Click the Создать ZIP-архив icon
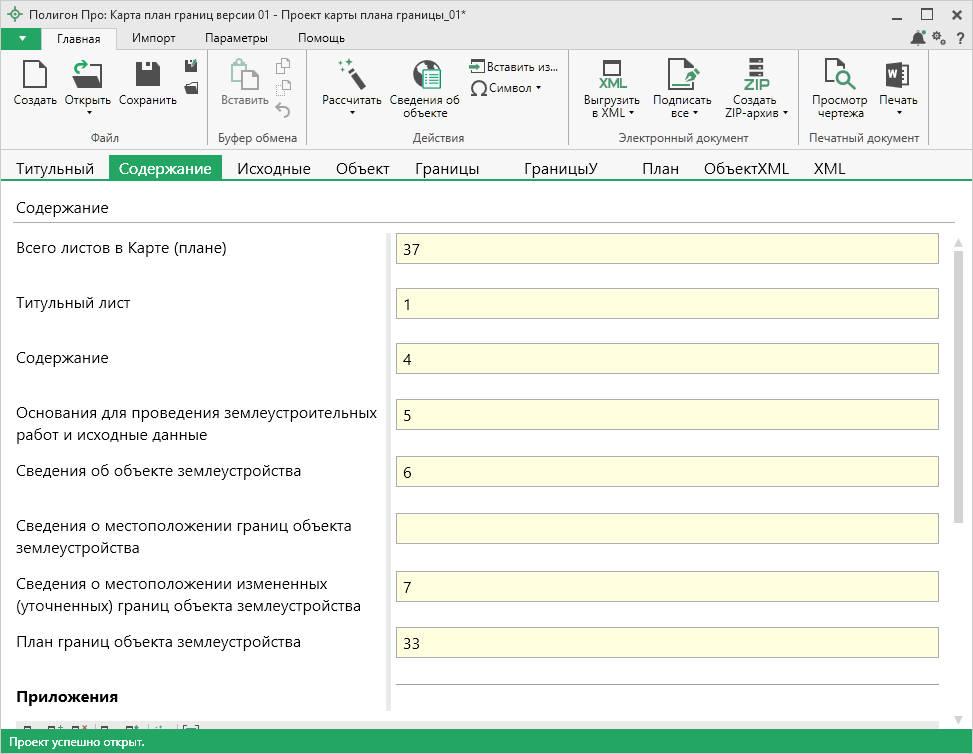The width and height of the screenshot is (973, 754). [x=756, y=75]
